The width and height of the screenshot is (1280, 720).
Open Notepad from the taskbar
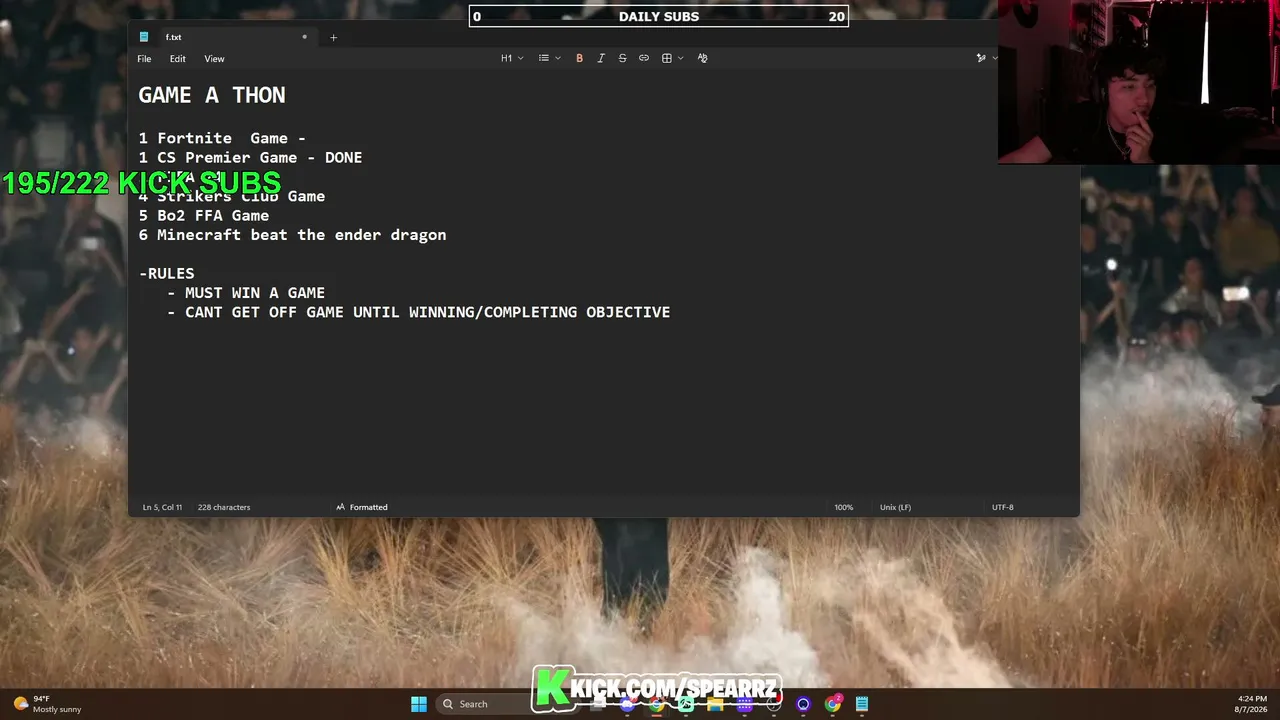pyautogui.click(x=862, y=704)
